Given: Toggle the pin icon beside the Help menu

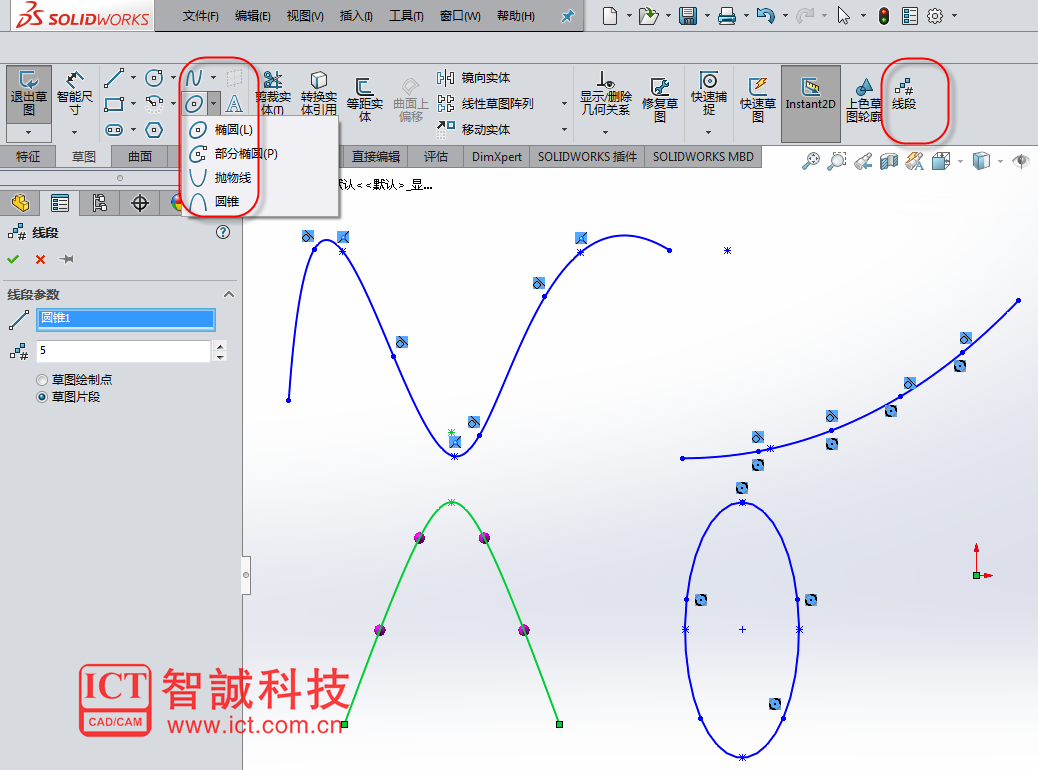Looking at the screenshot, I should click(x=567, y=16).
